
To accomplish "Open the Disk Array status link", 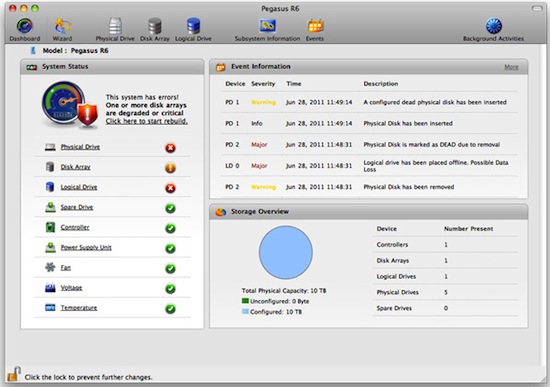I will point(75,167).
